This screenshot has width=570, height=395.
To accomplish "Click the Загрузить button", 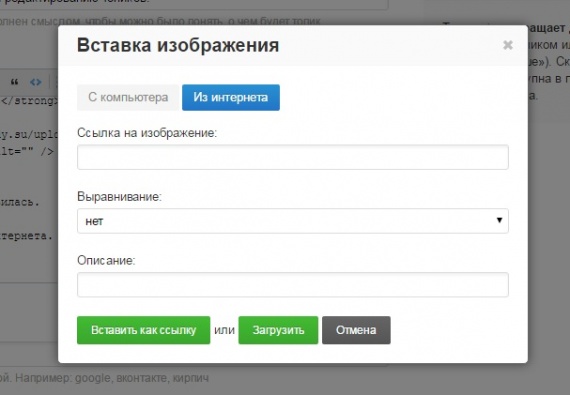I will (x=278, y=330).
